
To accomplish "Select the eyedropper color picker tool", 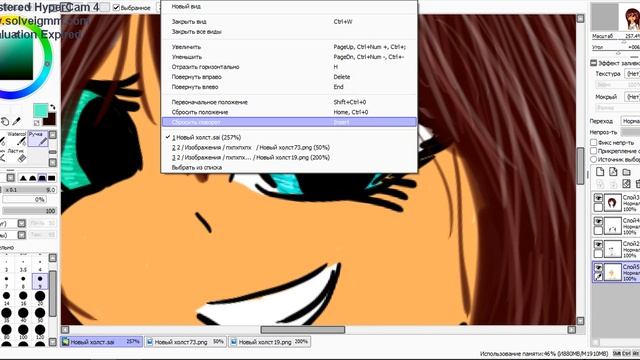I will click(16, 121).
